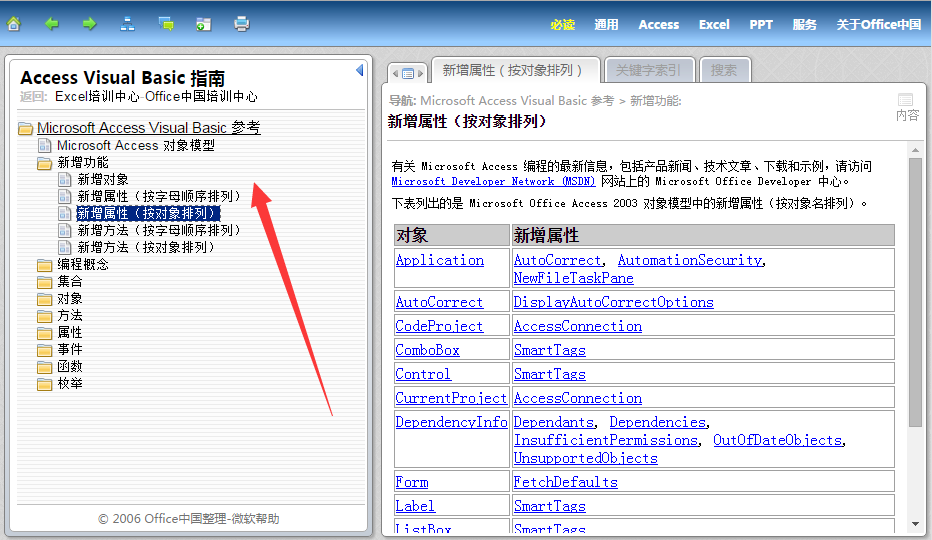Viewport: 932px width, 540px height.
Task: Click Microsoft Access Visual Basic 参考 in breadcrumb
Action: [x=517, y=101]
